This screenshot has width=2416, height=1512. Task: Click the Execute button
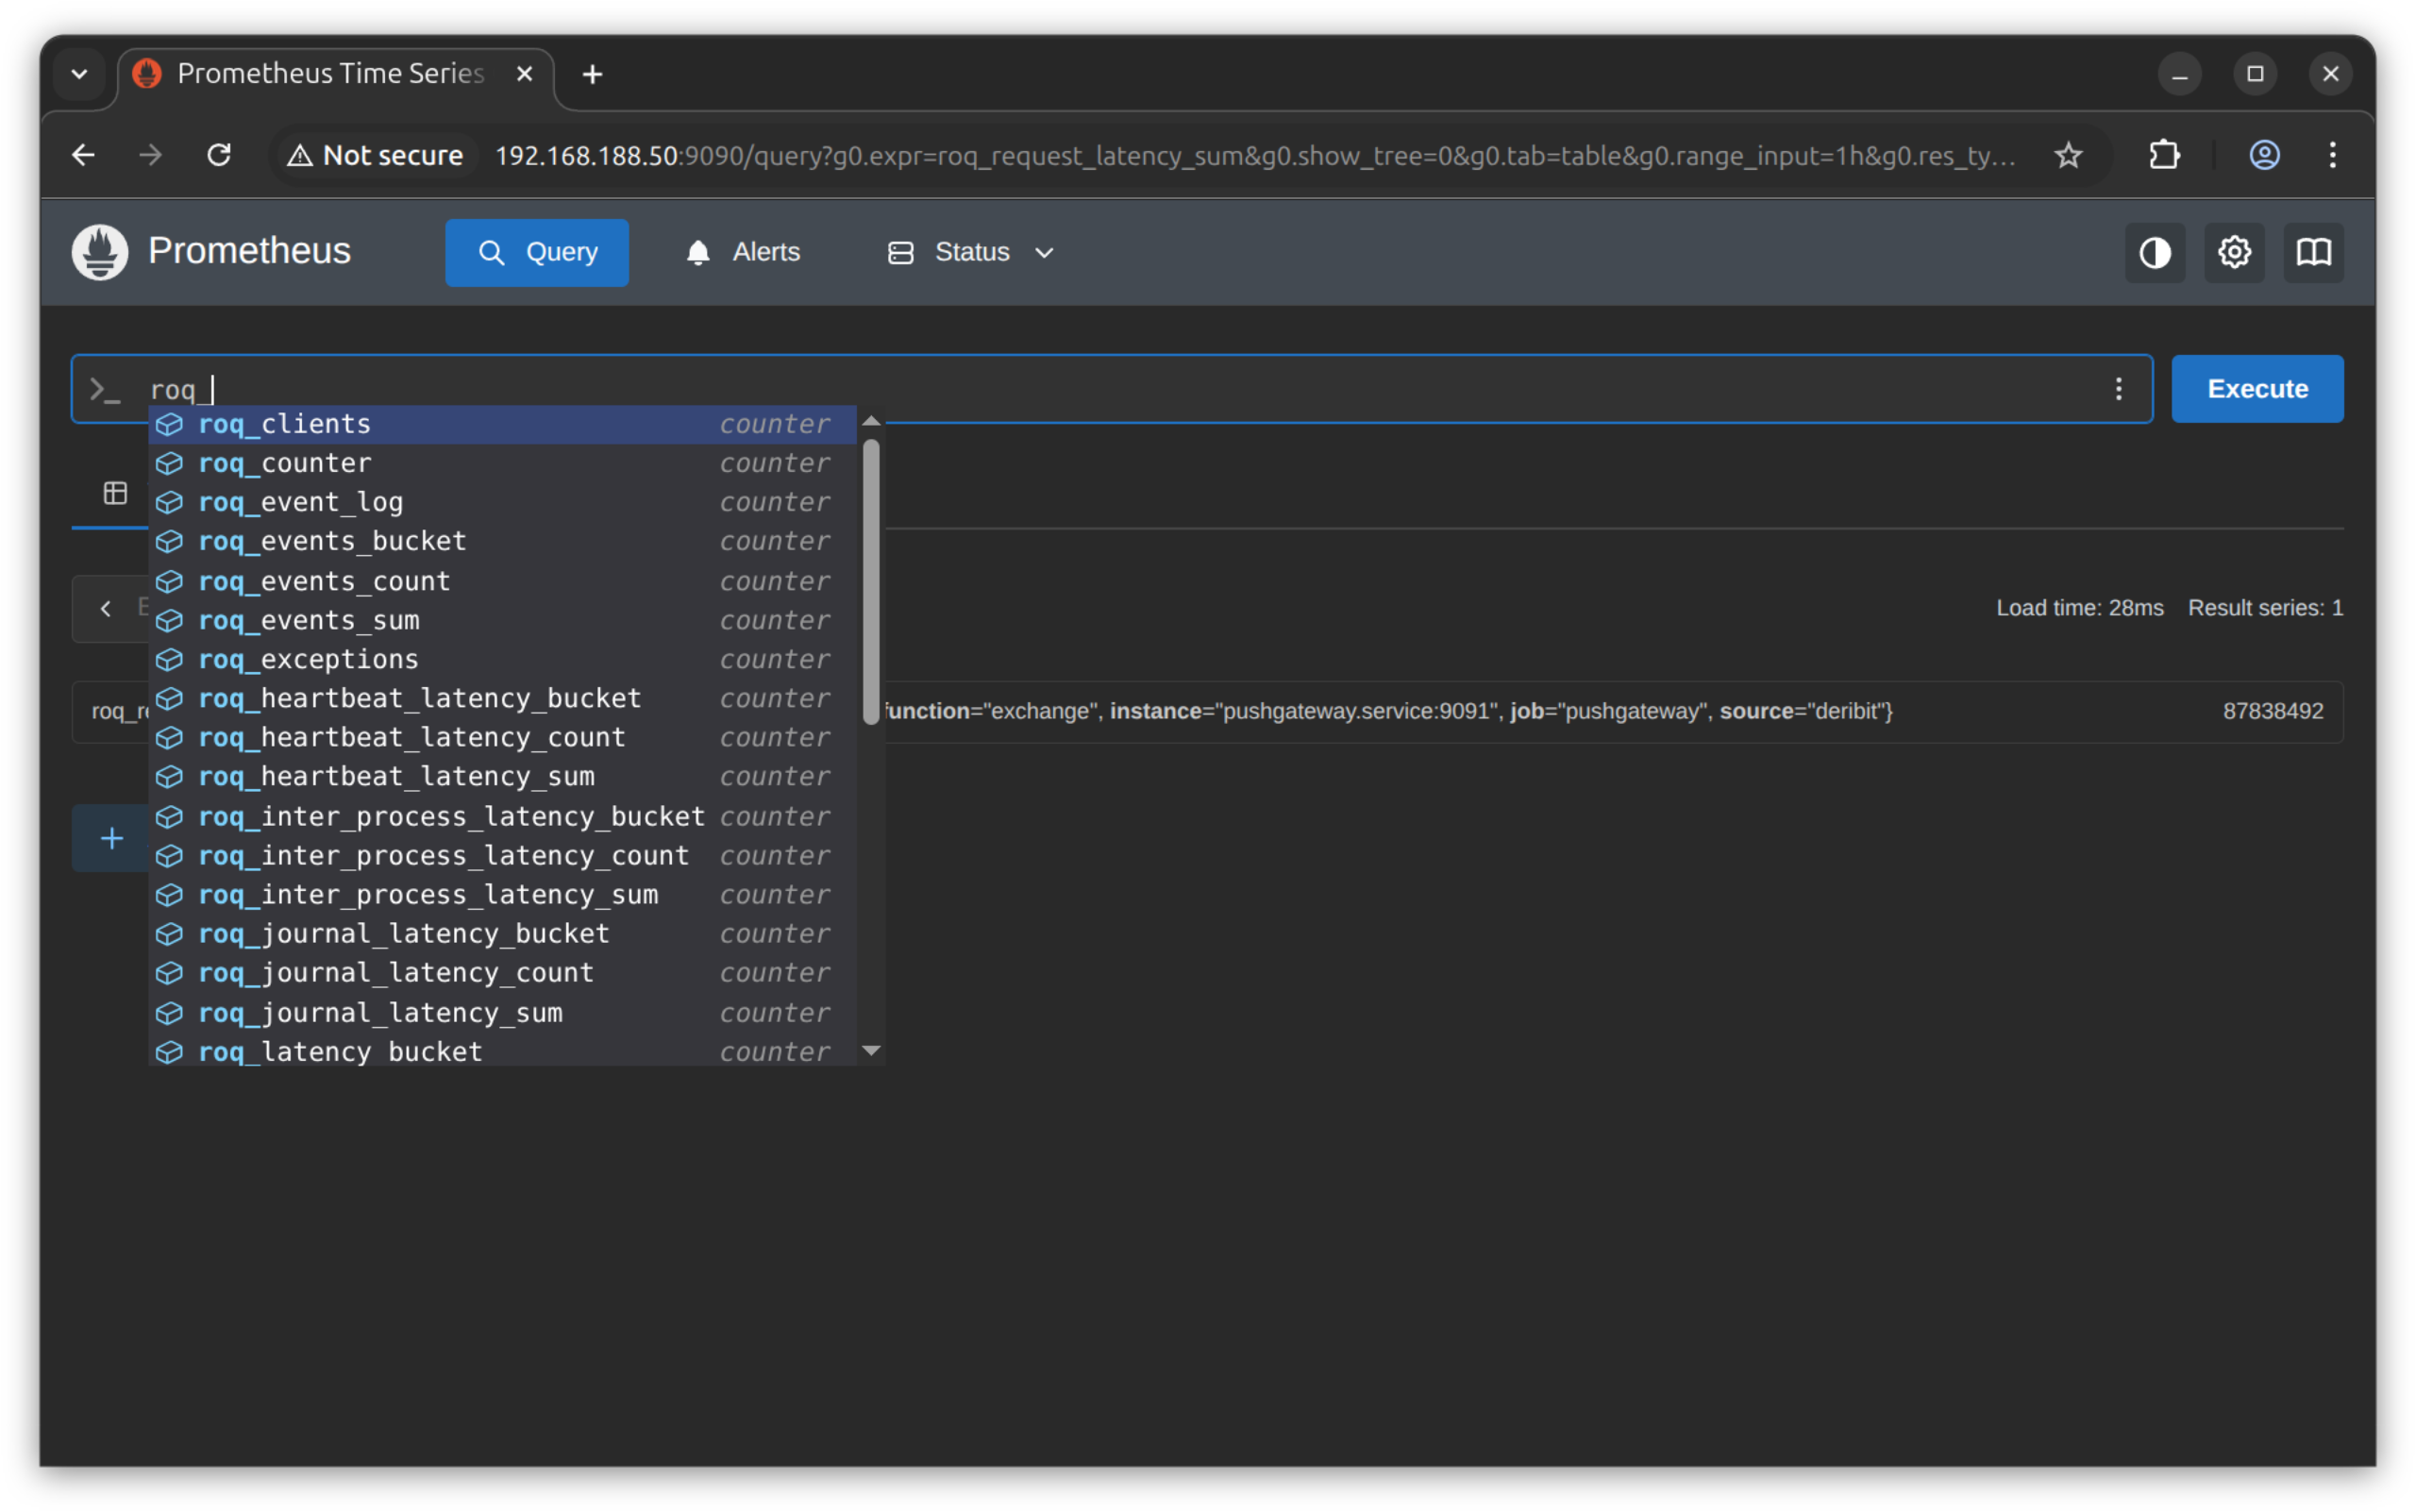click(2257, 389)
